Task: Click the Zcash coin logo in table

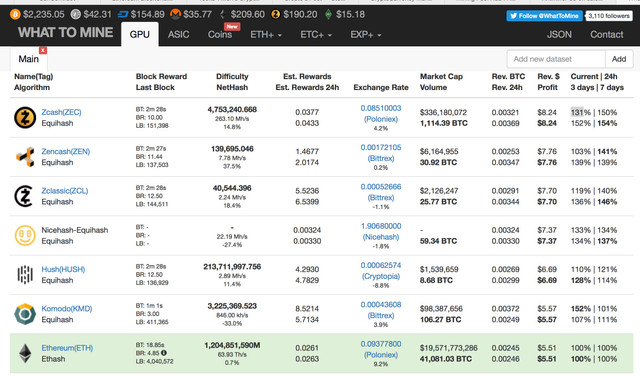Action: (x=25, y=118)
